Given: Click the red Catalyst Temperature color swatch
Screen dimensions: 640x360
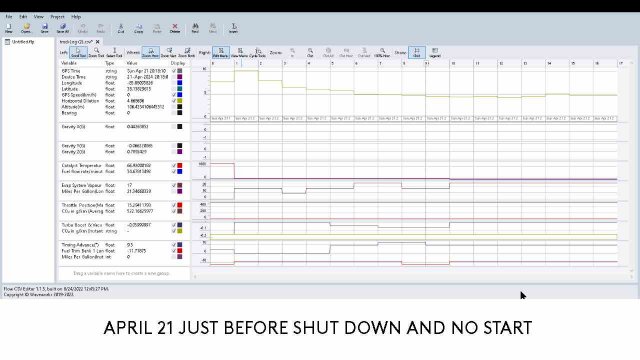Looking at the screenshot, I should point(180,166).
